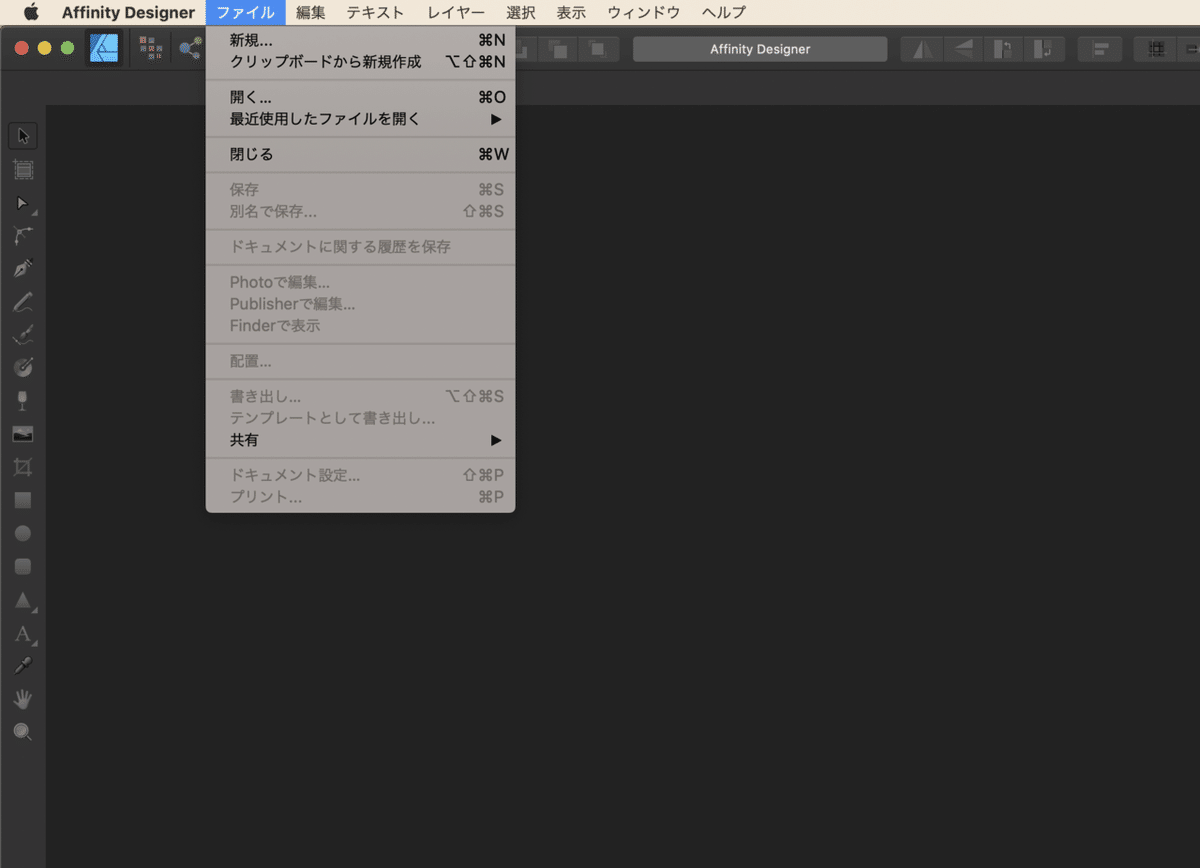Close the open ファイル menu title
Image resolution: width=1200 pixels, height=868 pixels.
(x=246, y=12)
